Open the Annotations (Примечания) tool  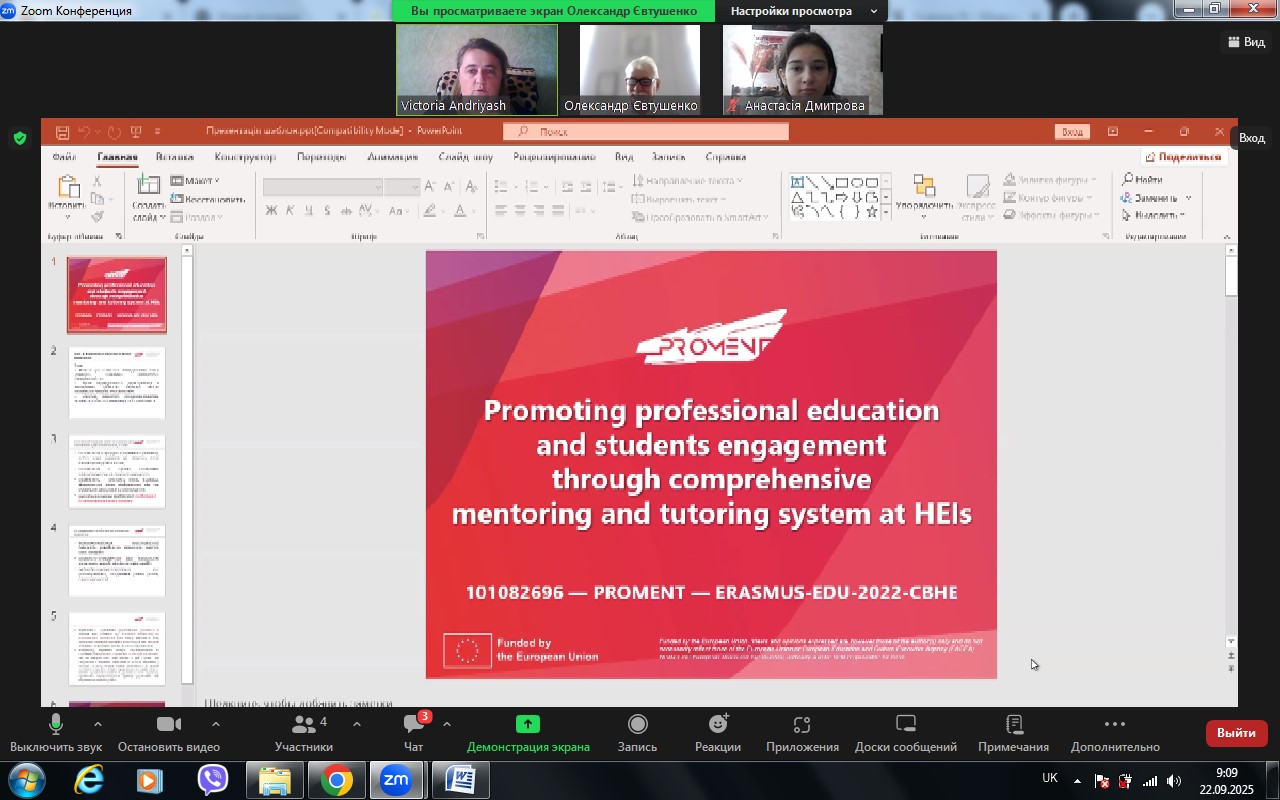pos(1013,732)
